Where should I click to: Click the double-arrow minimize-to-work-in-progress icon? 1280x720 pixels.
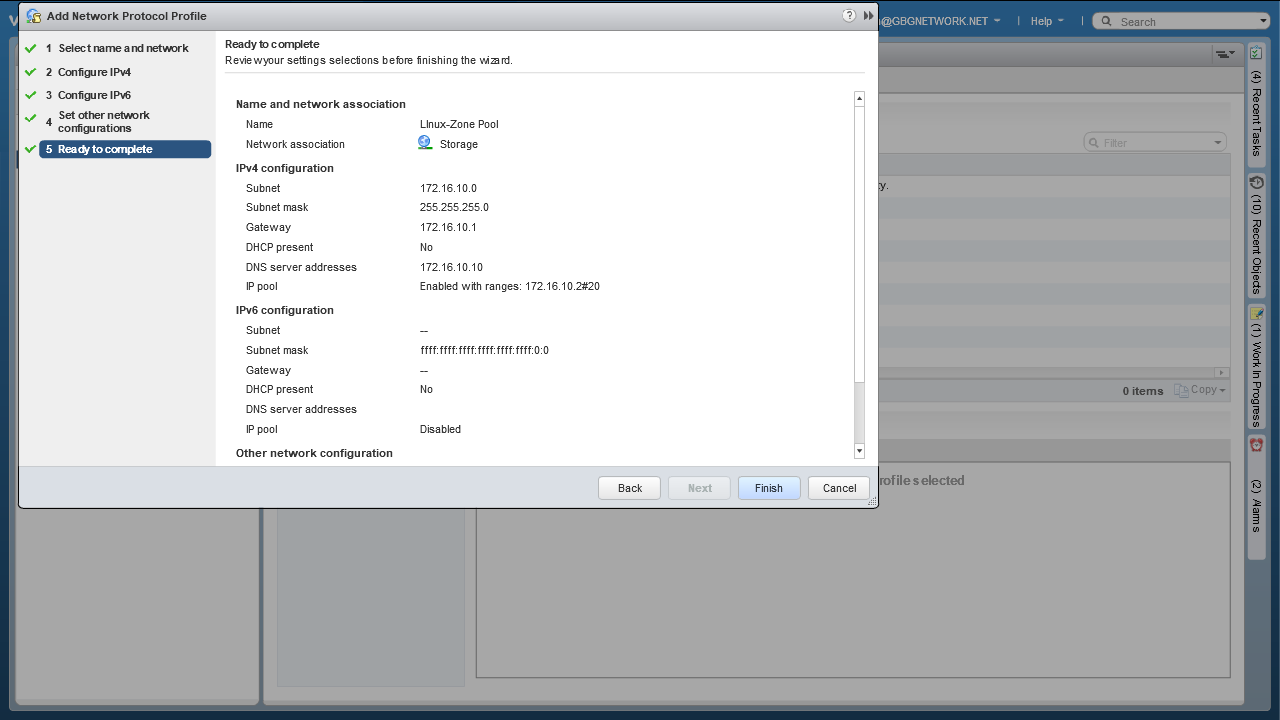pos(868,16)
